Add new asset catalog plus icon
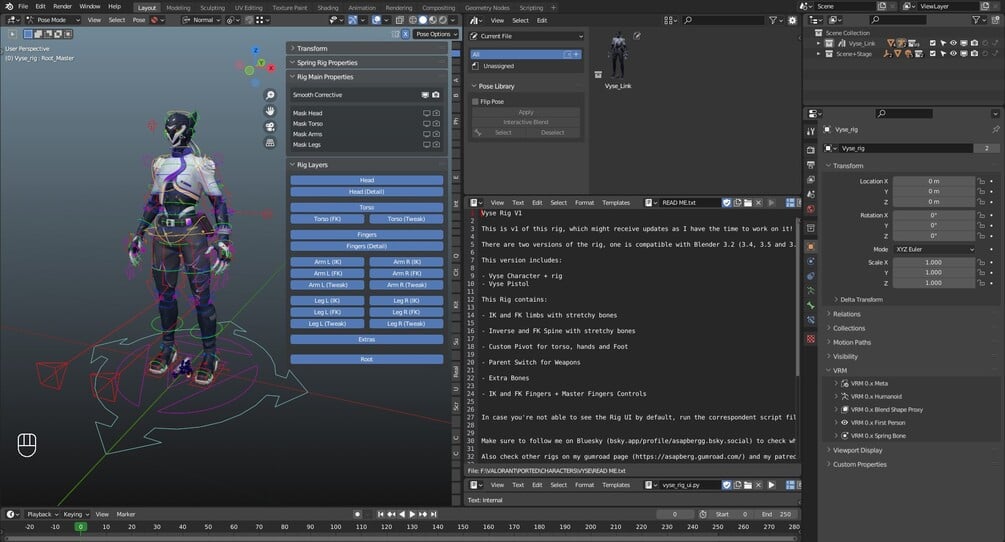Screen dimensions: 1005x542 [x=576, y=54]
